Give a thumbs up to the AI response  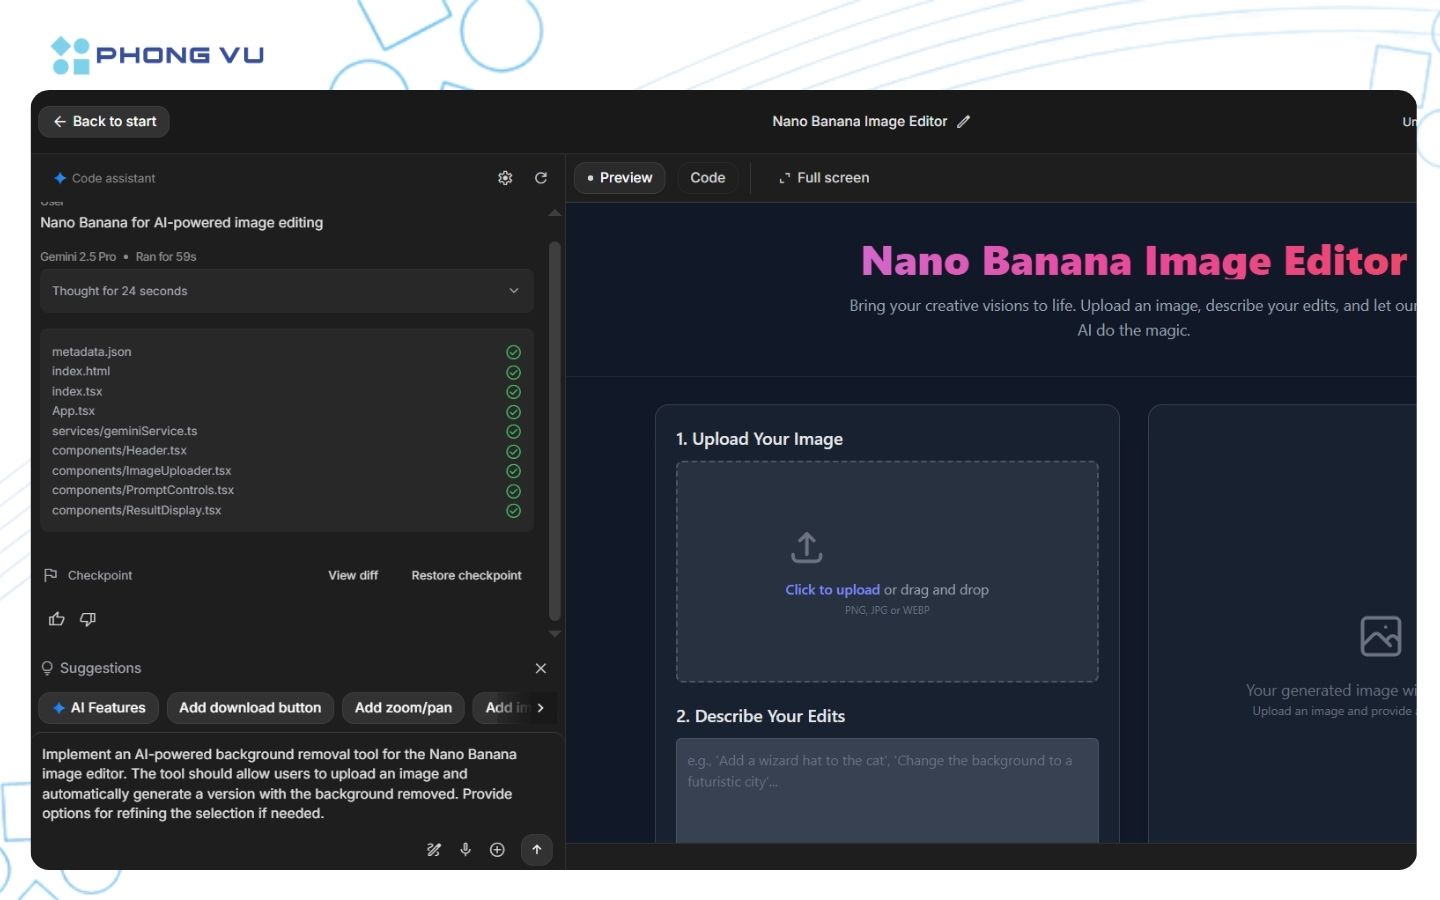click(x=56, y=619)
